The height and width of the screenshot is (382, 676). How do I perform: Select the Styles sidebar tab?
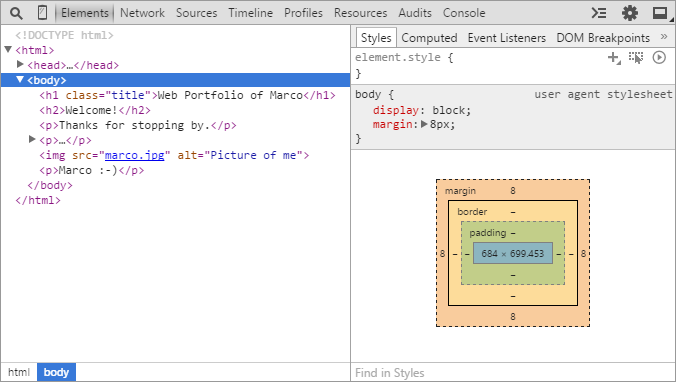click(376, 38)
